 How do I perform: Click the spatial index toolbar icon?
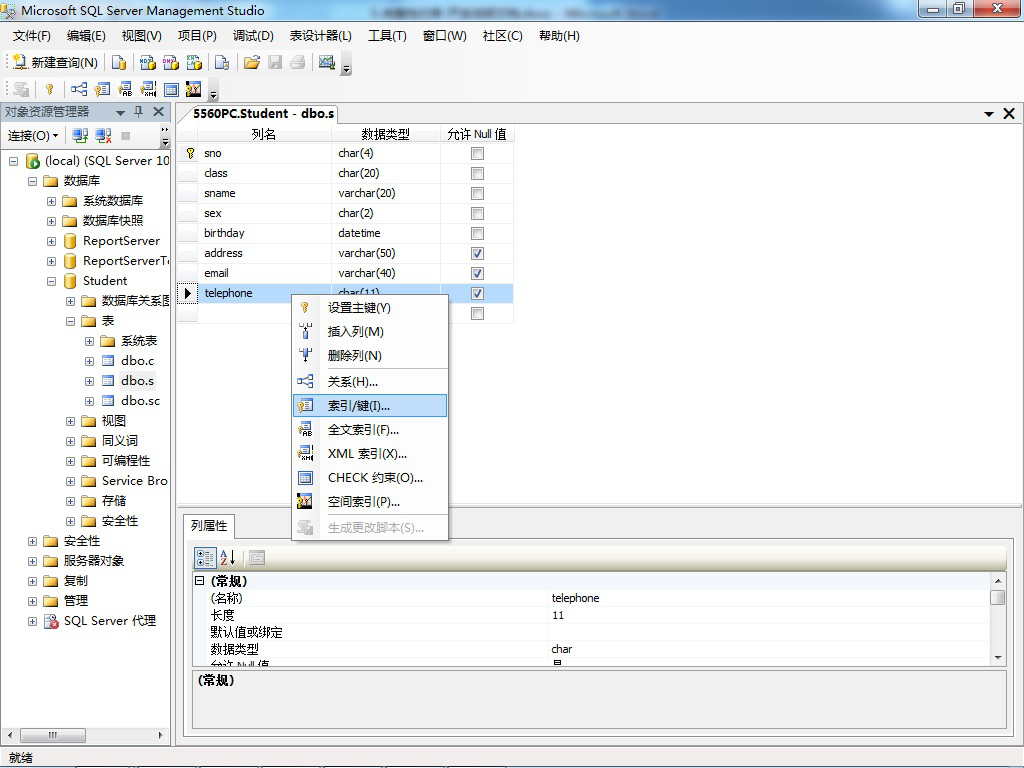click(194, 89)
